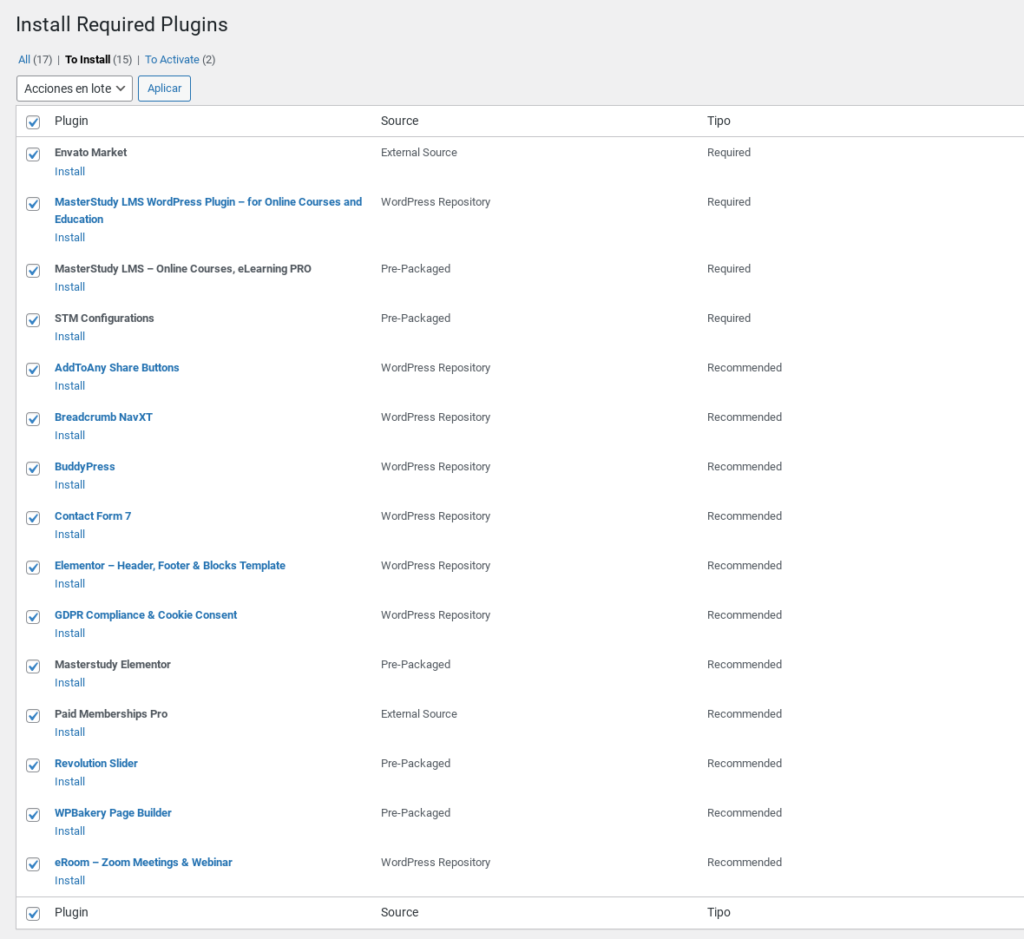Open Elementor Header, Footer & Blocks title link
Image resolution: width=1024 pixels, height=939 pixels.
tap(170, 565)
